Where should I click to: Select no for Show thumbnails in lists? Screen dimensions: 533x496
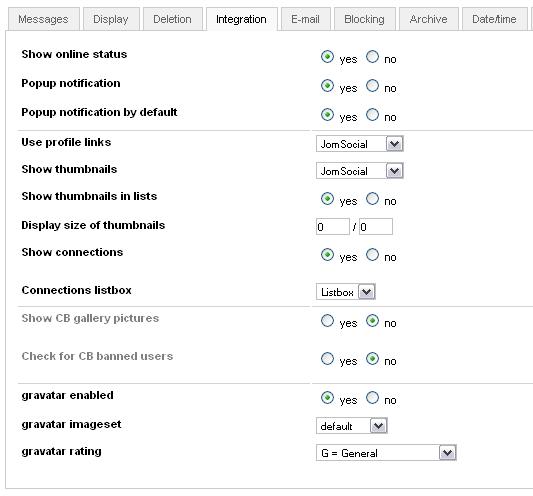tap(373, 199)
